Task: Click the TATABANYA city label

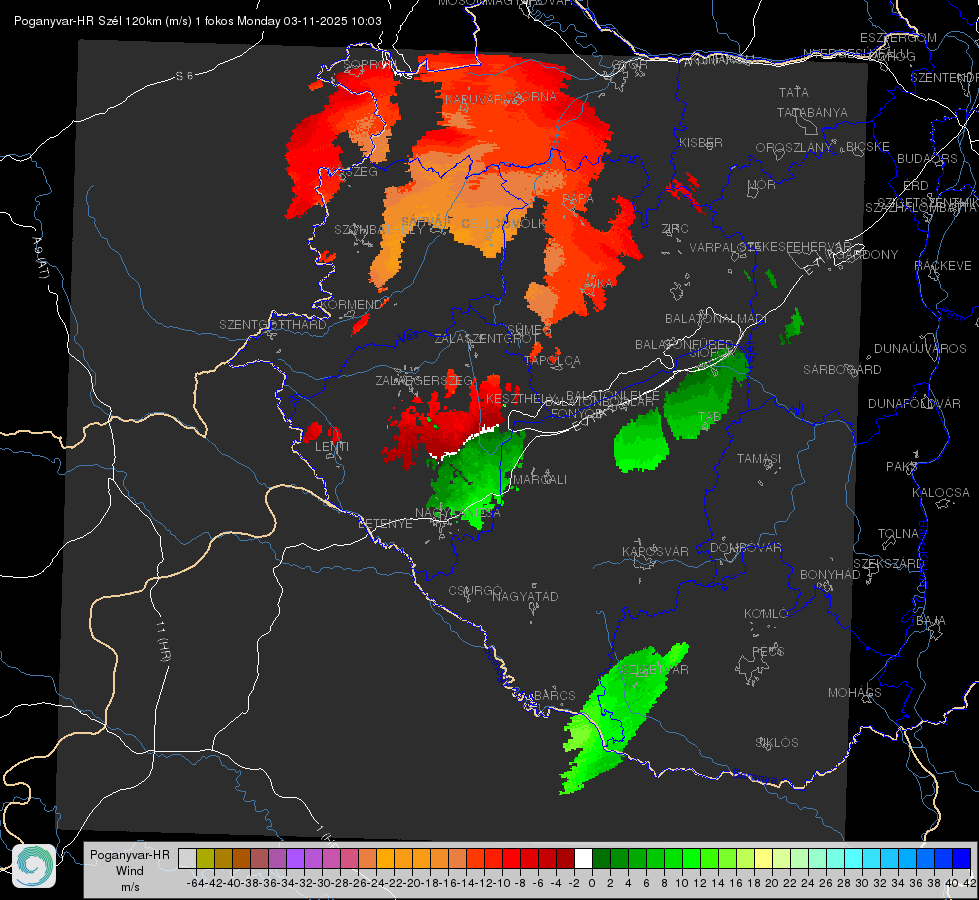Action: pyautogui.click(x=812, y=112)
